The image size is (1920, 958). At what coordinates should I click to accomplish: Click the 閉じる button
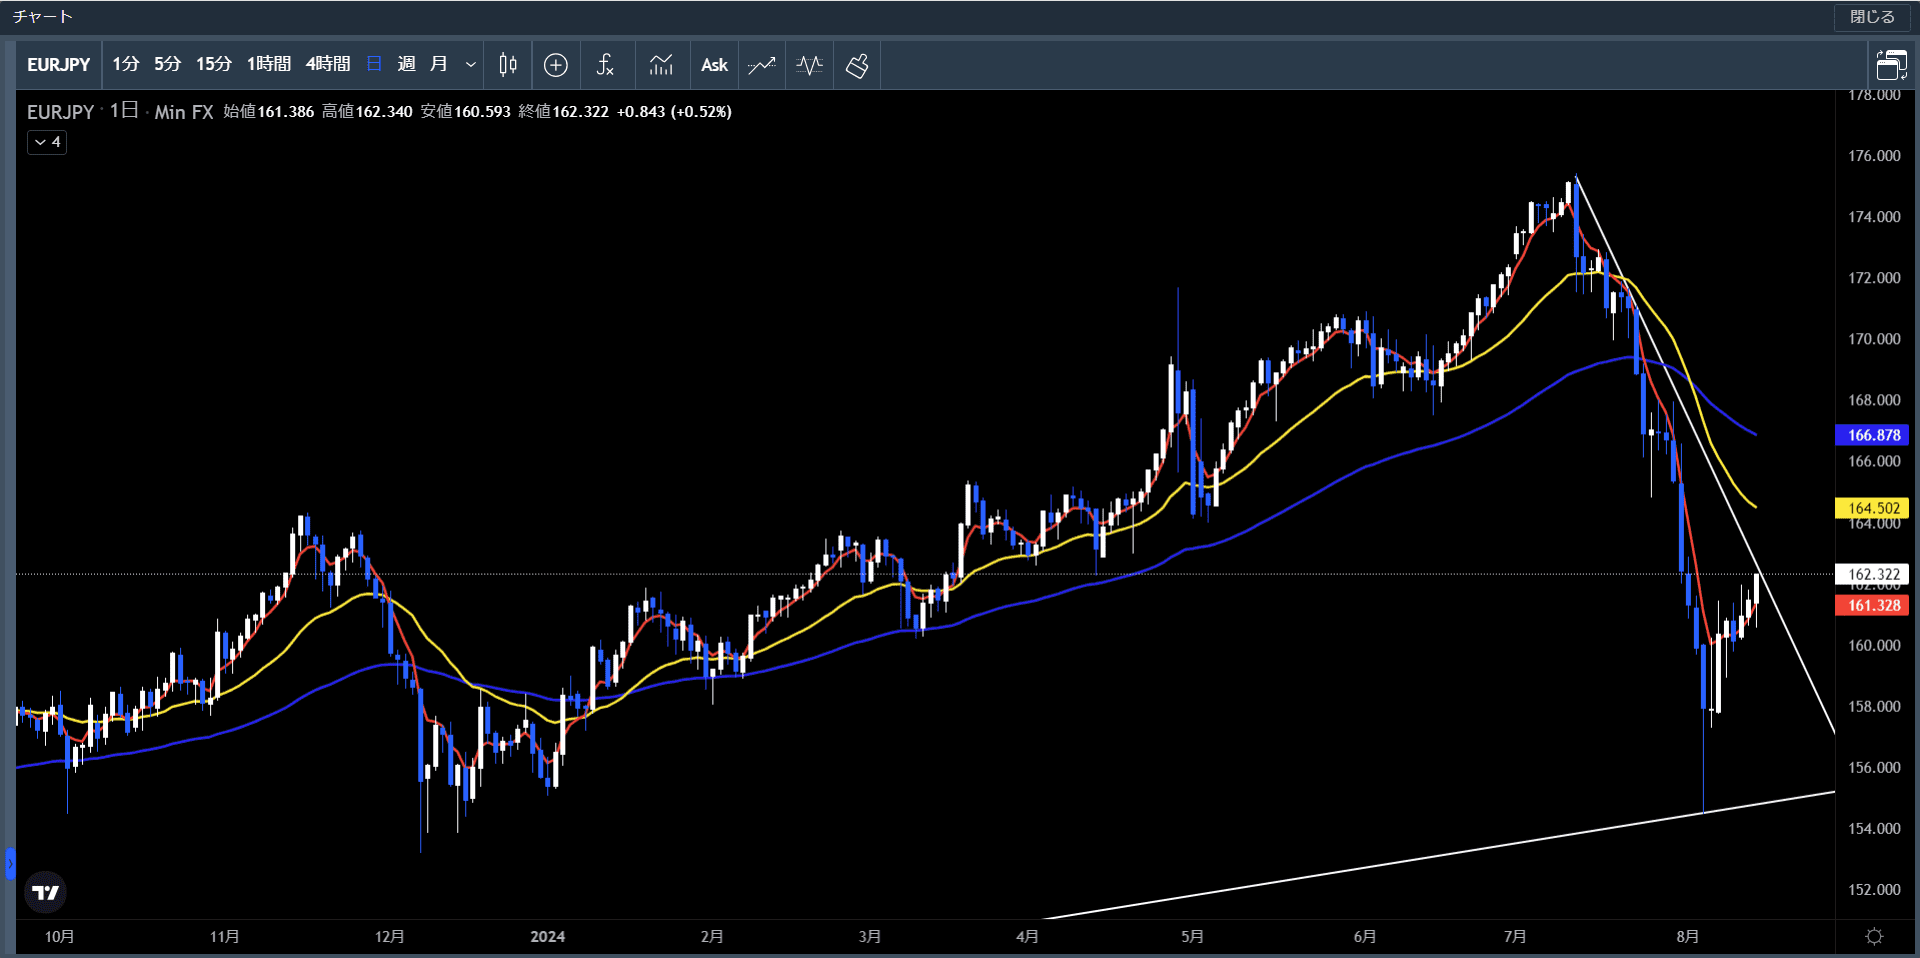[x=1872, y=17]
